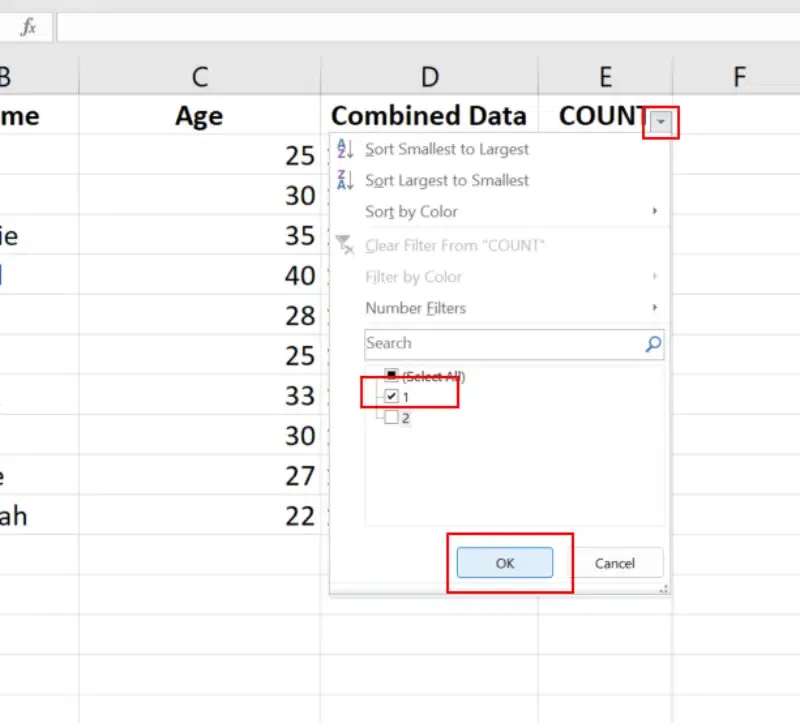
Task: Click the Age header cell
Action: 200,116
